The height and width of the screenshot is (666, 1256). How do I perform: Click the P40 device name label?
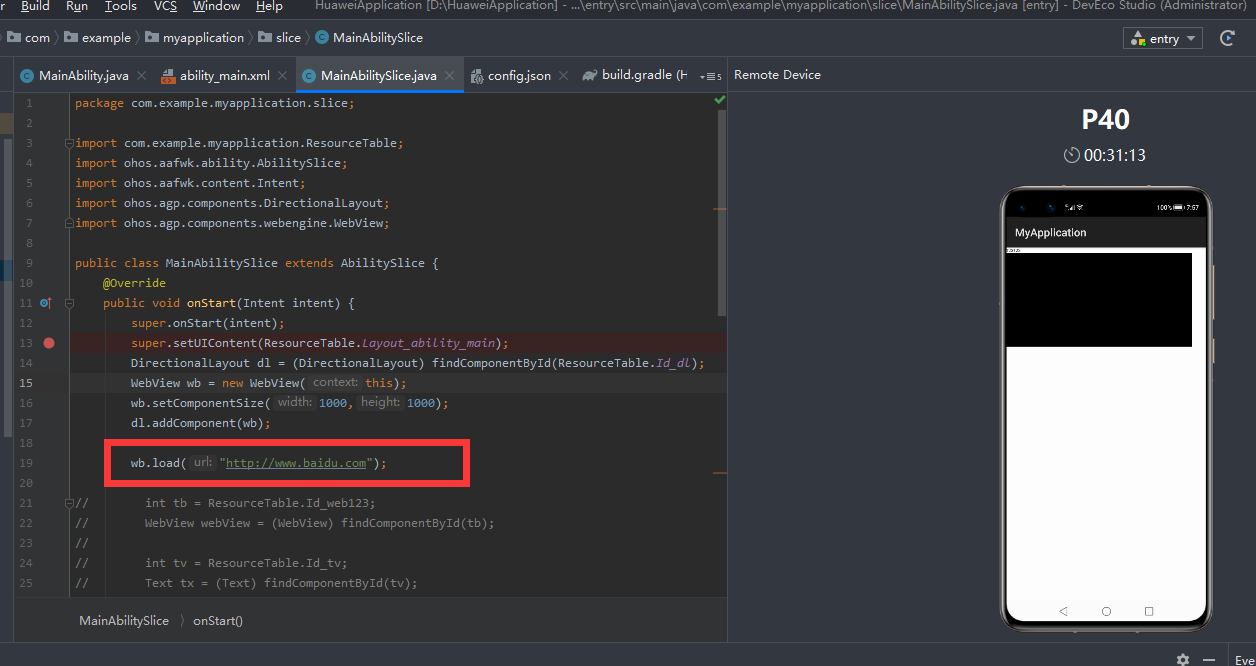click(x=1106, y=120)
